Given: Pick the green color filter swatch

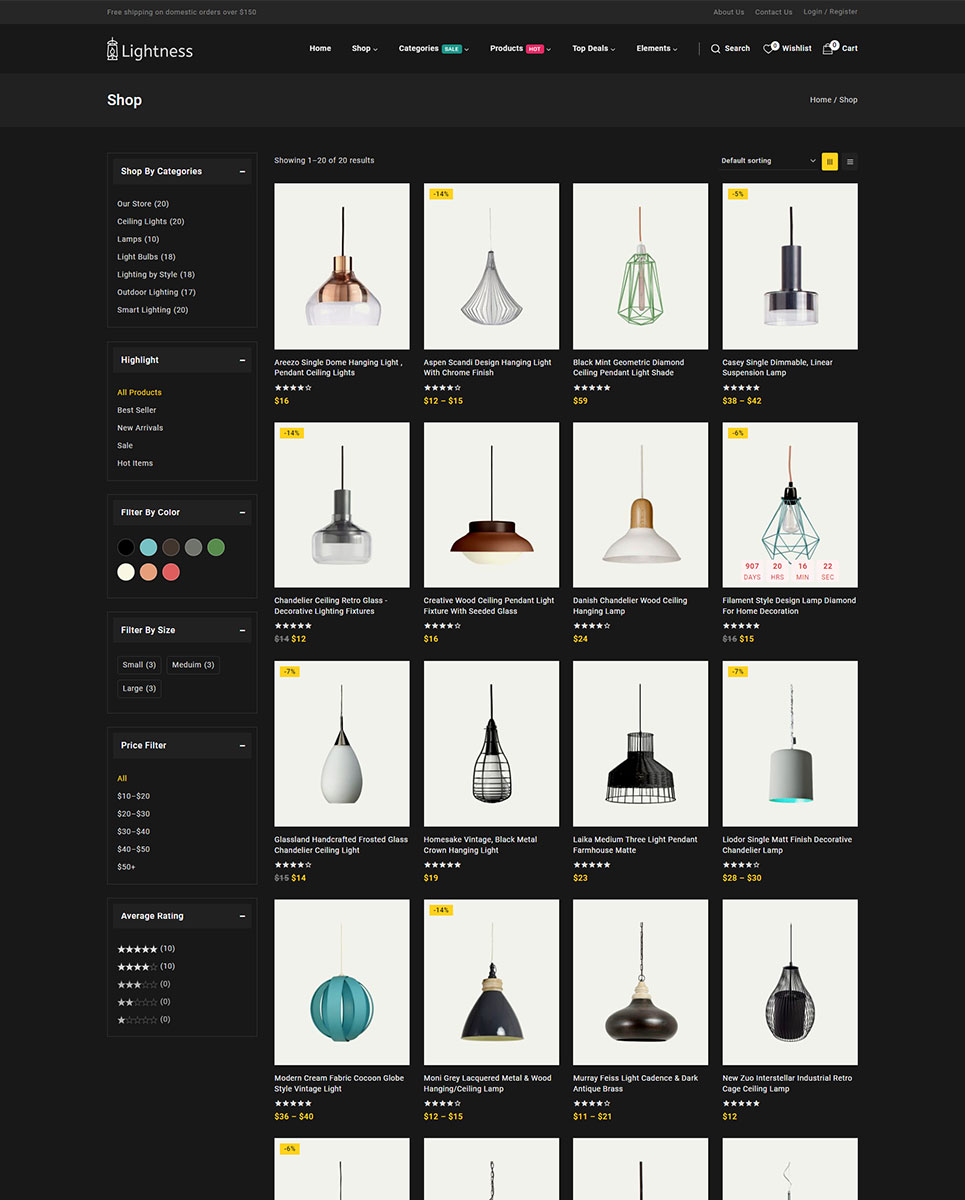Looking at the screenshot, I should tap(216, 547).
